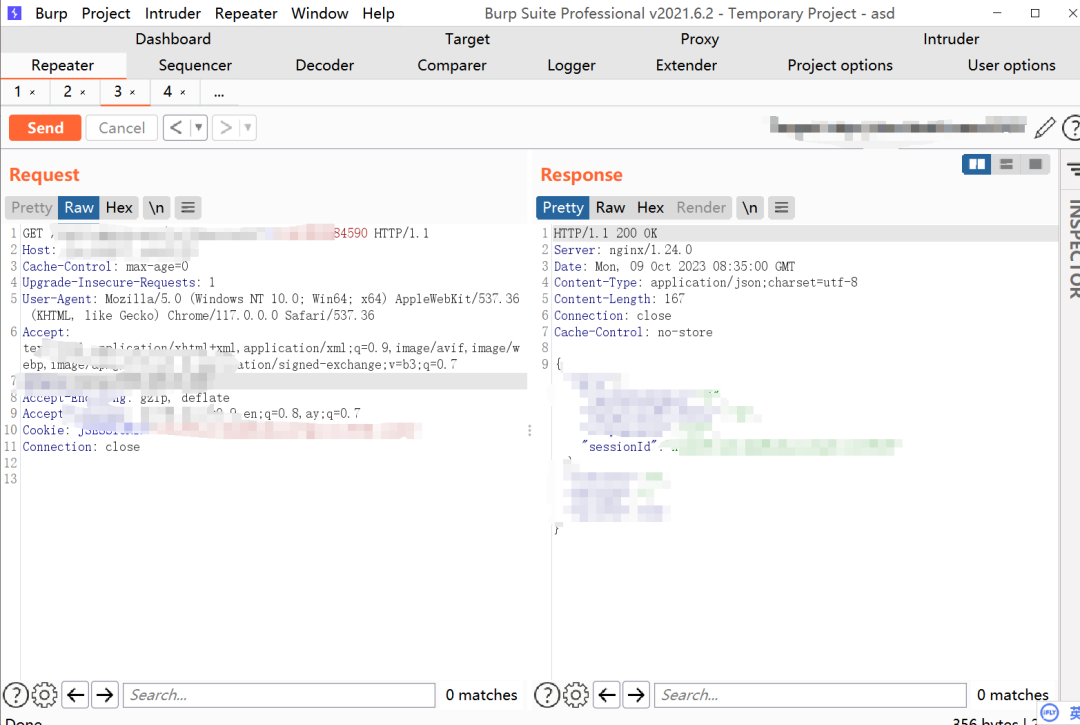Open response search help icon
Viewport: 1080px width, 725px height.
point(547,695)
